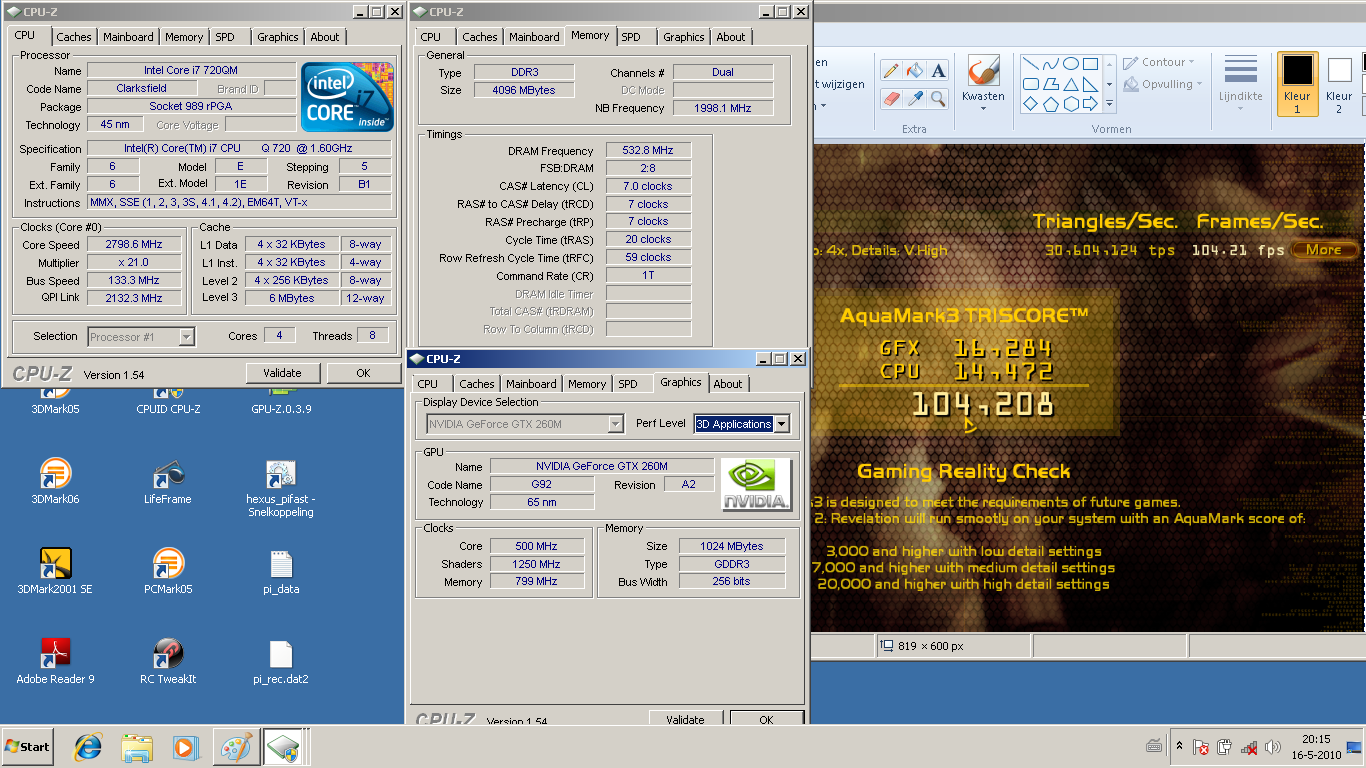This screenshot has height=768, width=1366.
Task: Open the Perf Level dropdown
Action: point(782,424)
